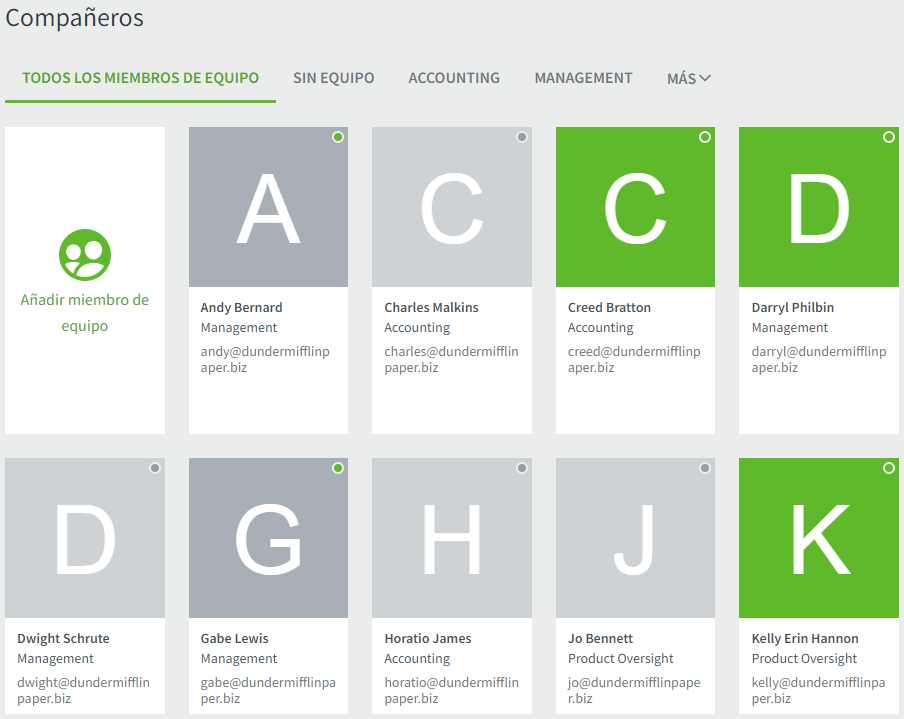Switch to the Sin equipo tab

click(x=333, y=78)
